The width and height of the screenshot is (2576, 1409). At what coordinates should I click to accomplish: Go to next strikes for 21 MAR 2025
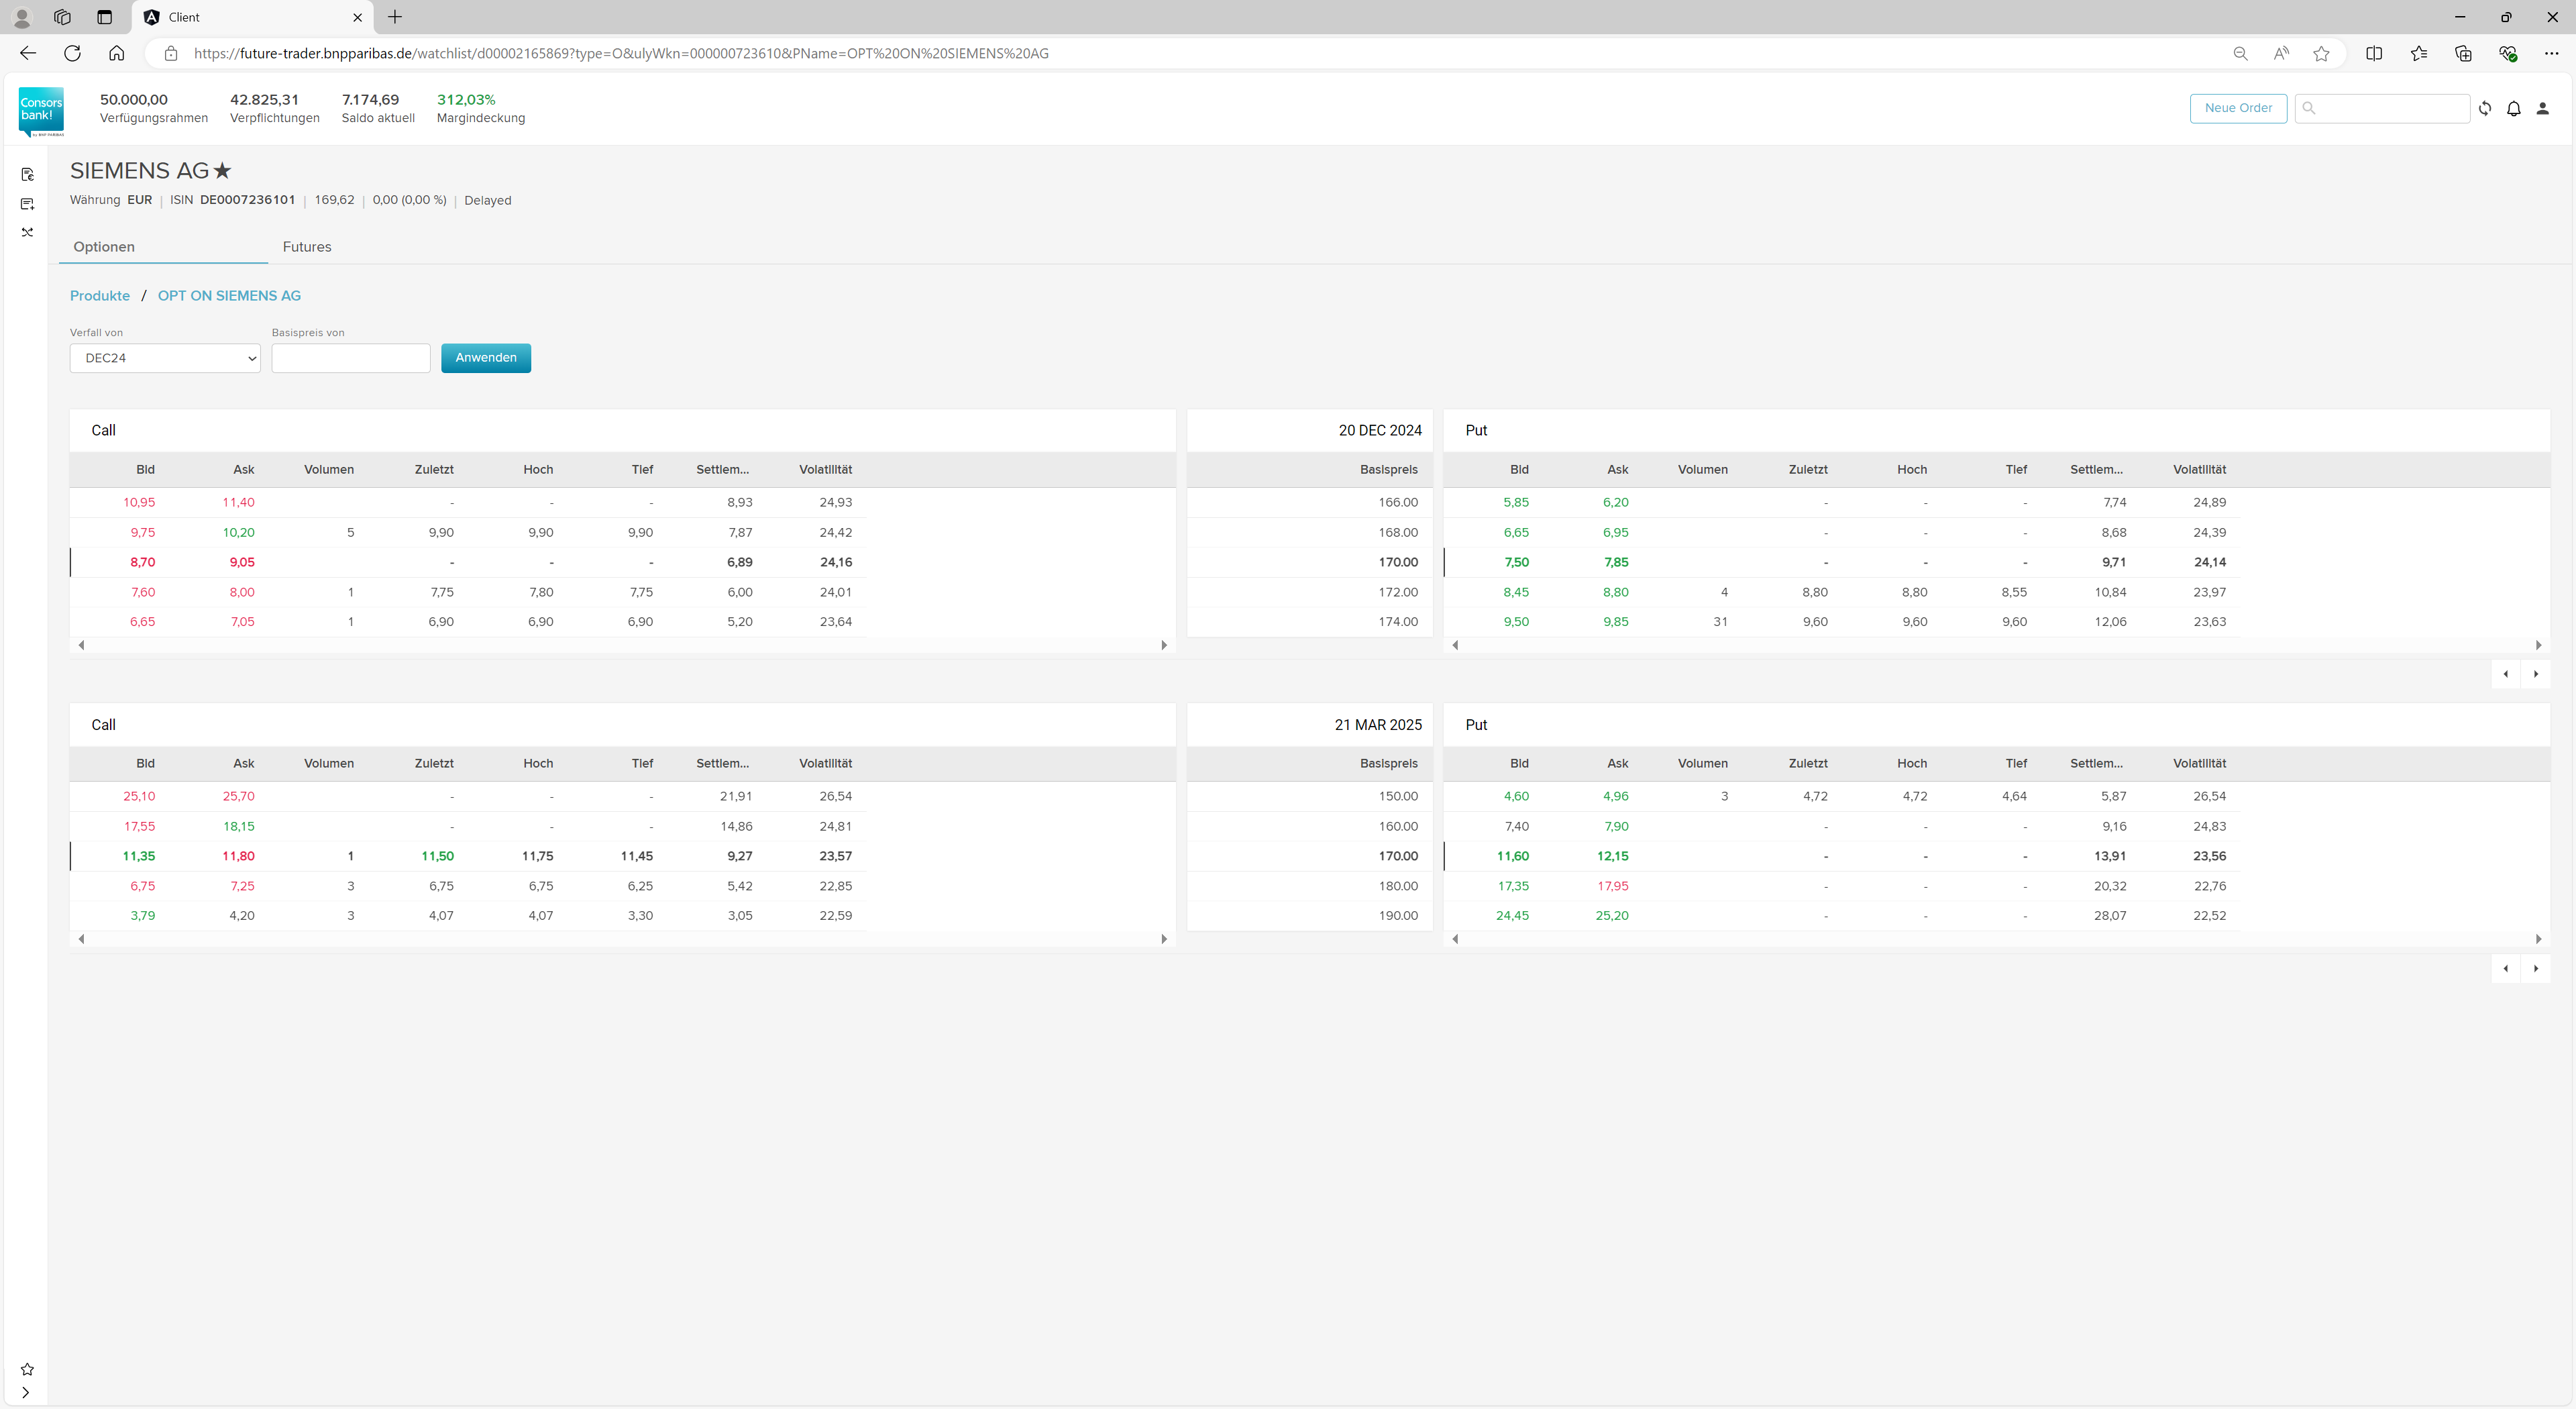(2536, 968)
